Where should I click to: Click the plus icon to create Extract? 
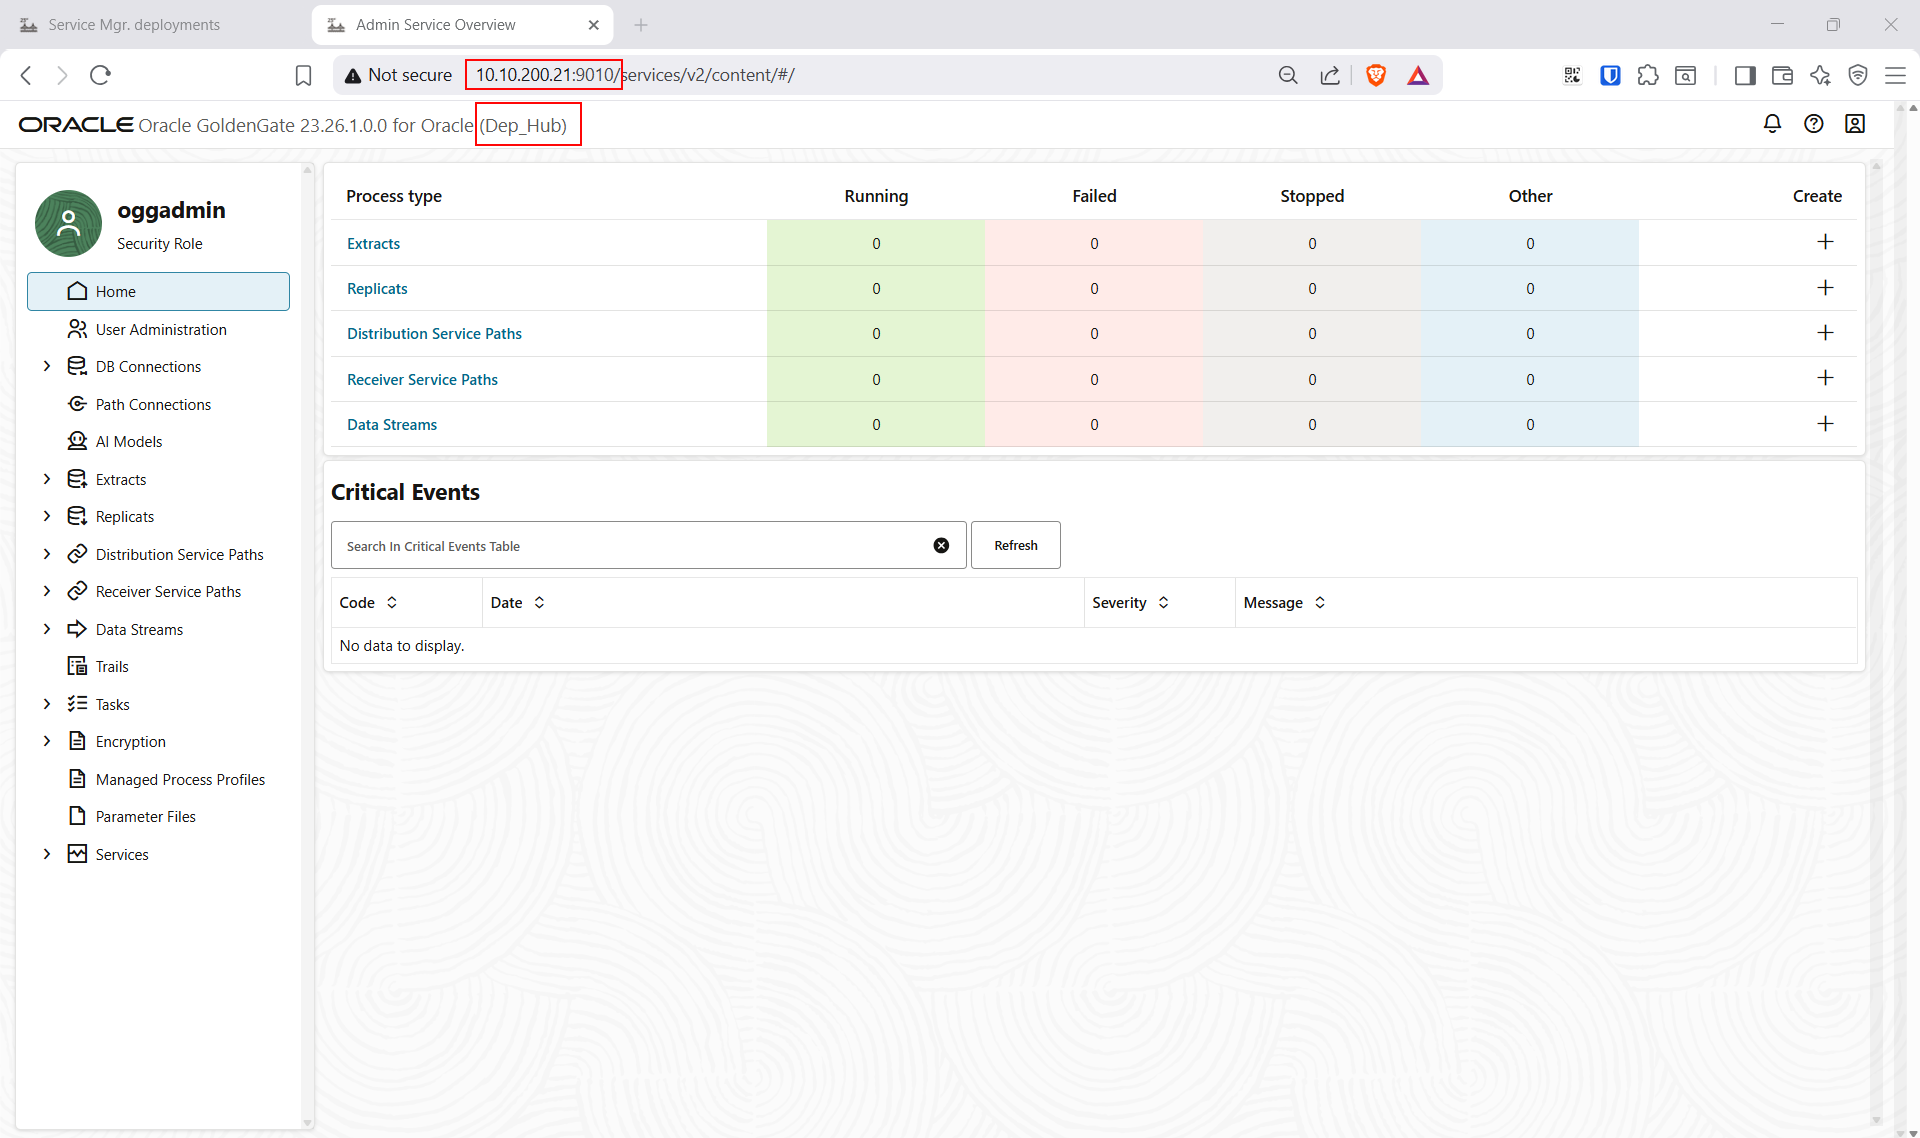pyautogui.click(x=1825, y=242)
